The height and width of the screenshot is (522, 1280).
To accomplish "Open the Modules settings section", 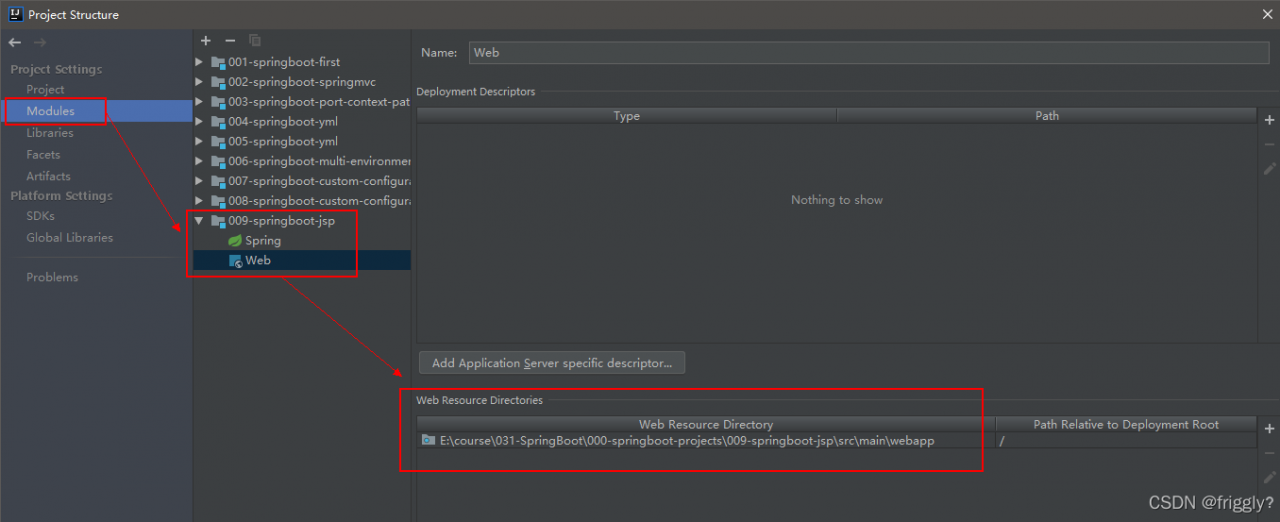I will pos(50,111).
